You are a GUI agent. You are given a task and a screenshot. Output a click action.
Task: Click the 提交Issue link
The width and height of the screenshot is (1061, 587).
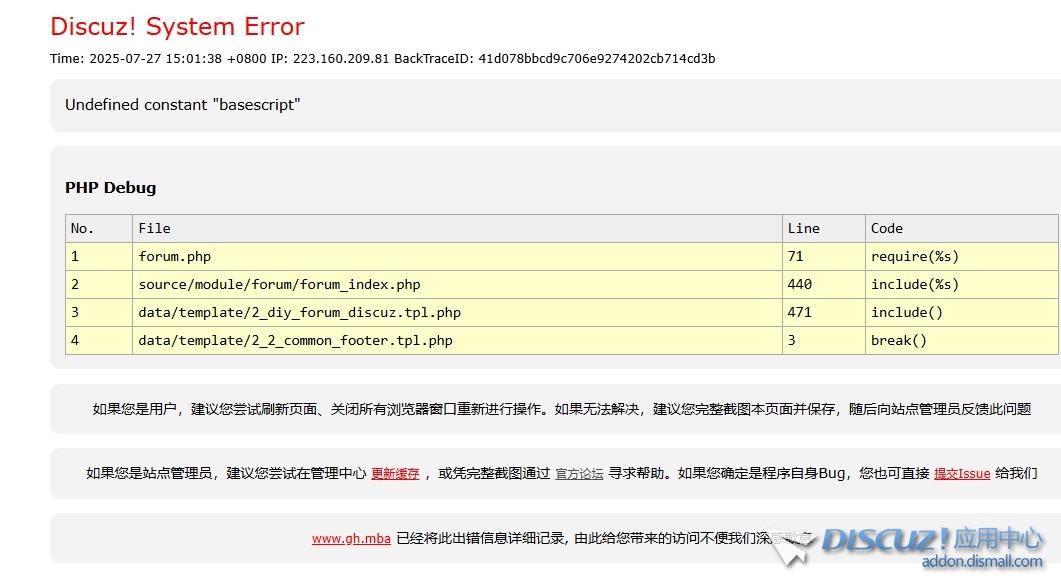tap(962, 474)
